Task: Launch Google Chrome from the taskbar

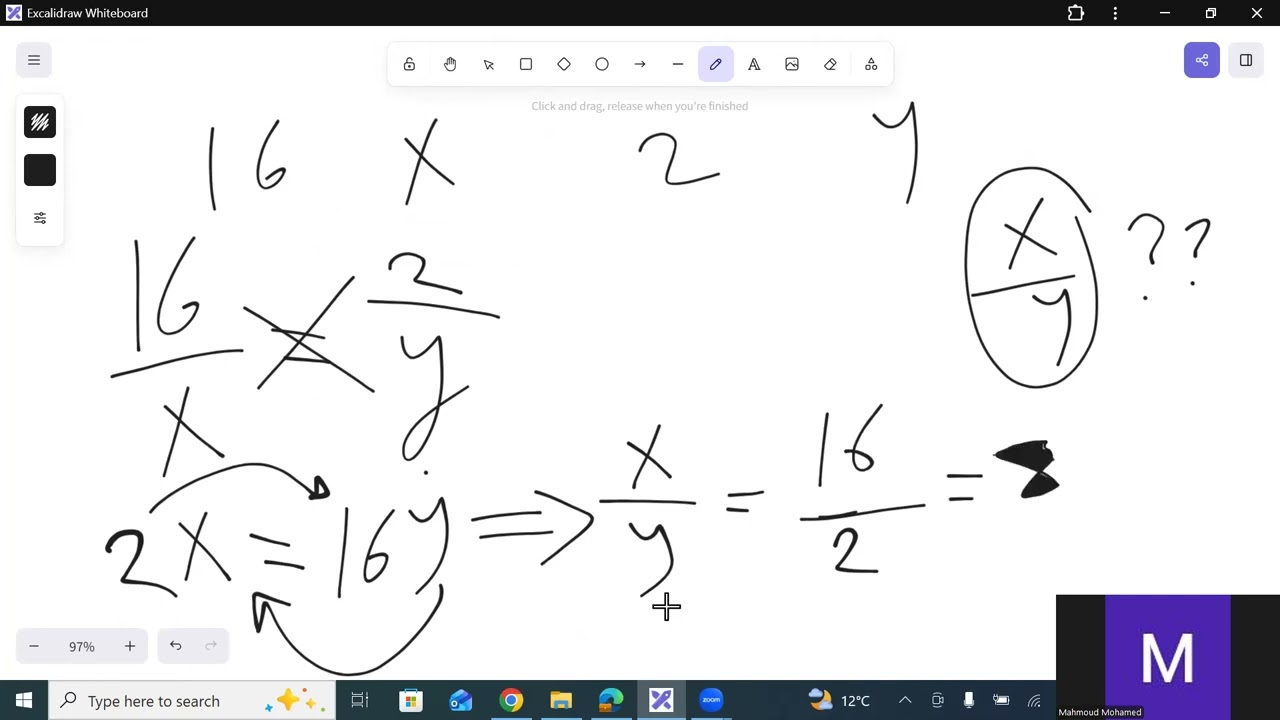Action: [x=511, y=700]
